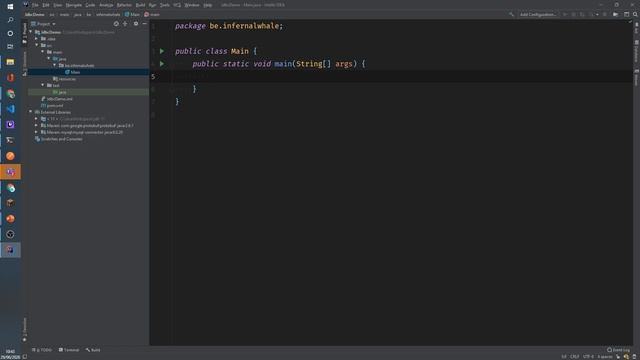Open the Navigate menu

[x=74, y=5]
